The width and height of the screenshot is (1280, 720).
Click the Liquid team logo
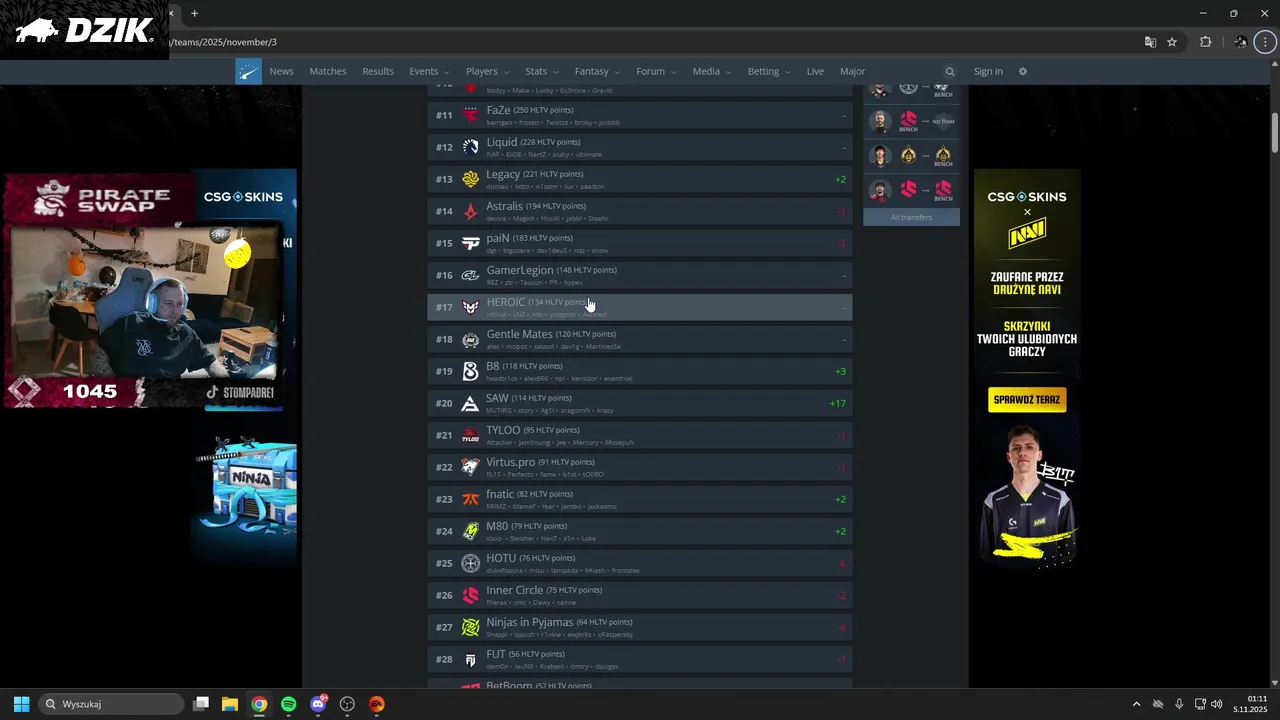pyautogui.click(x=470, y=147)
